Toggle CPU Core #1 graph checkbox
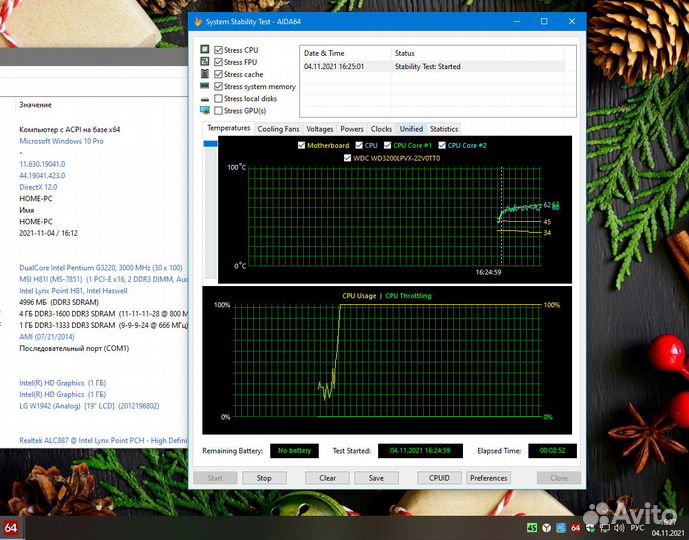This screenshot has height=540, width=689. pos(387,145)
